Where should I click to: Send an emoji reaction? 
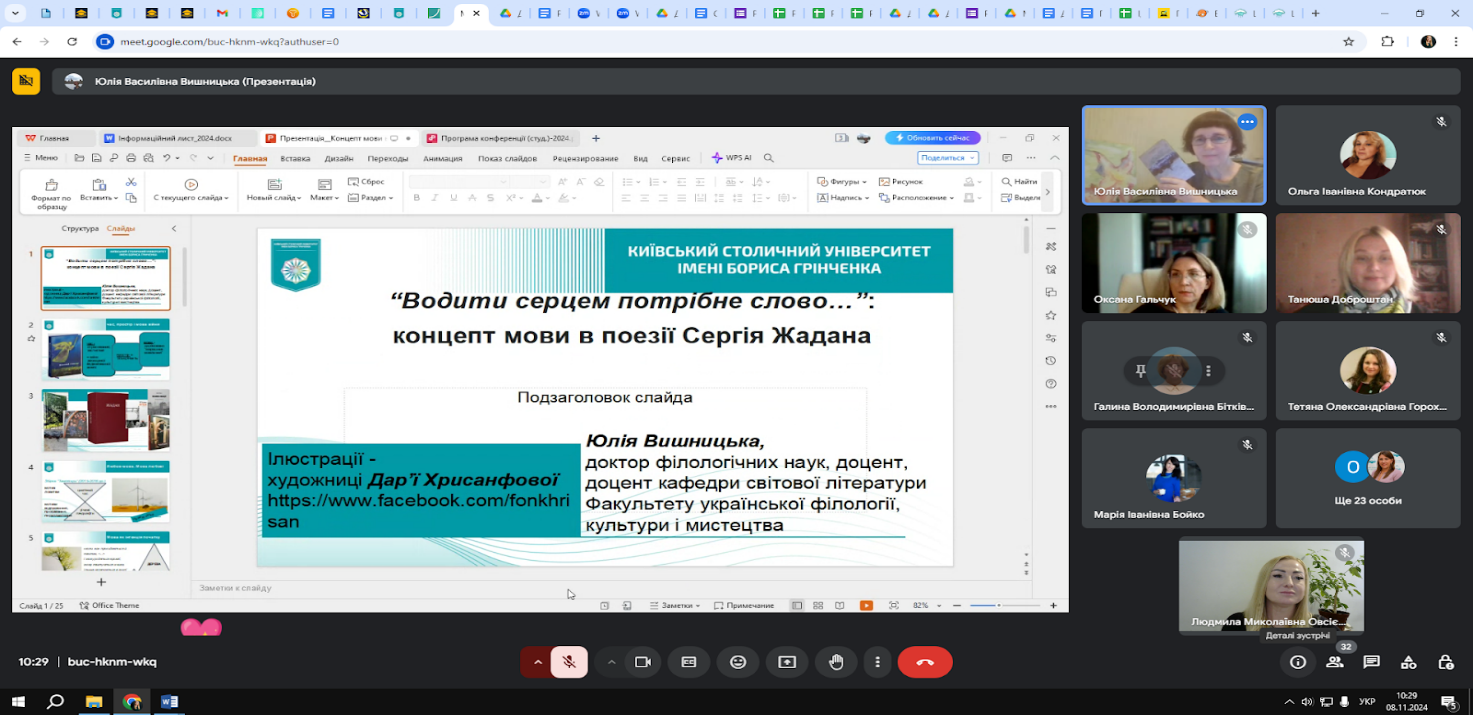pos(738,662)
